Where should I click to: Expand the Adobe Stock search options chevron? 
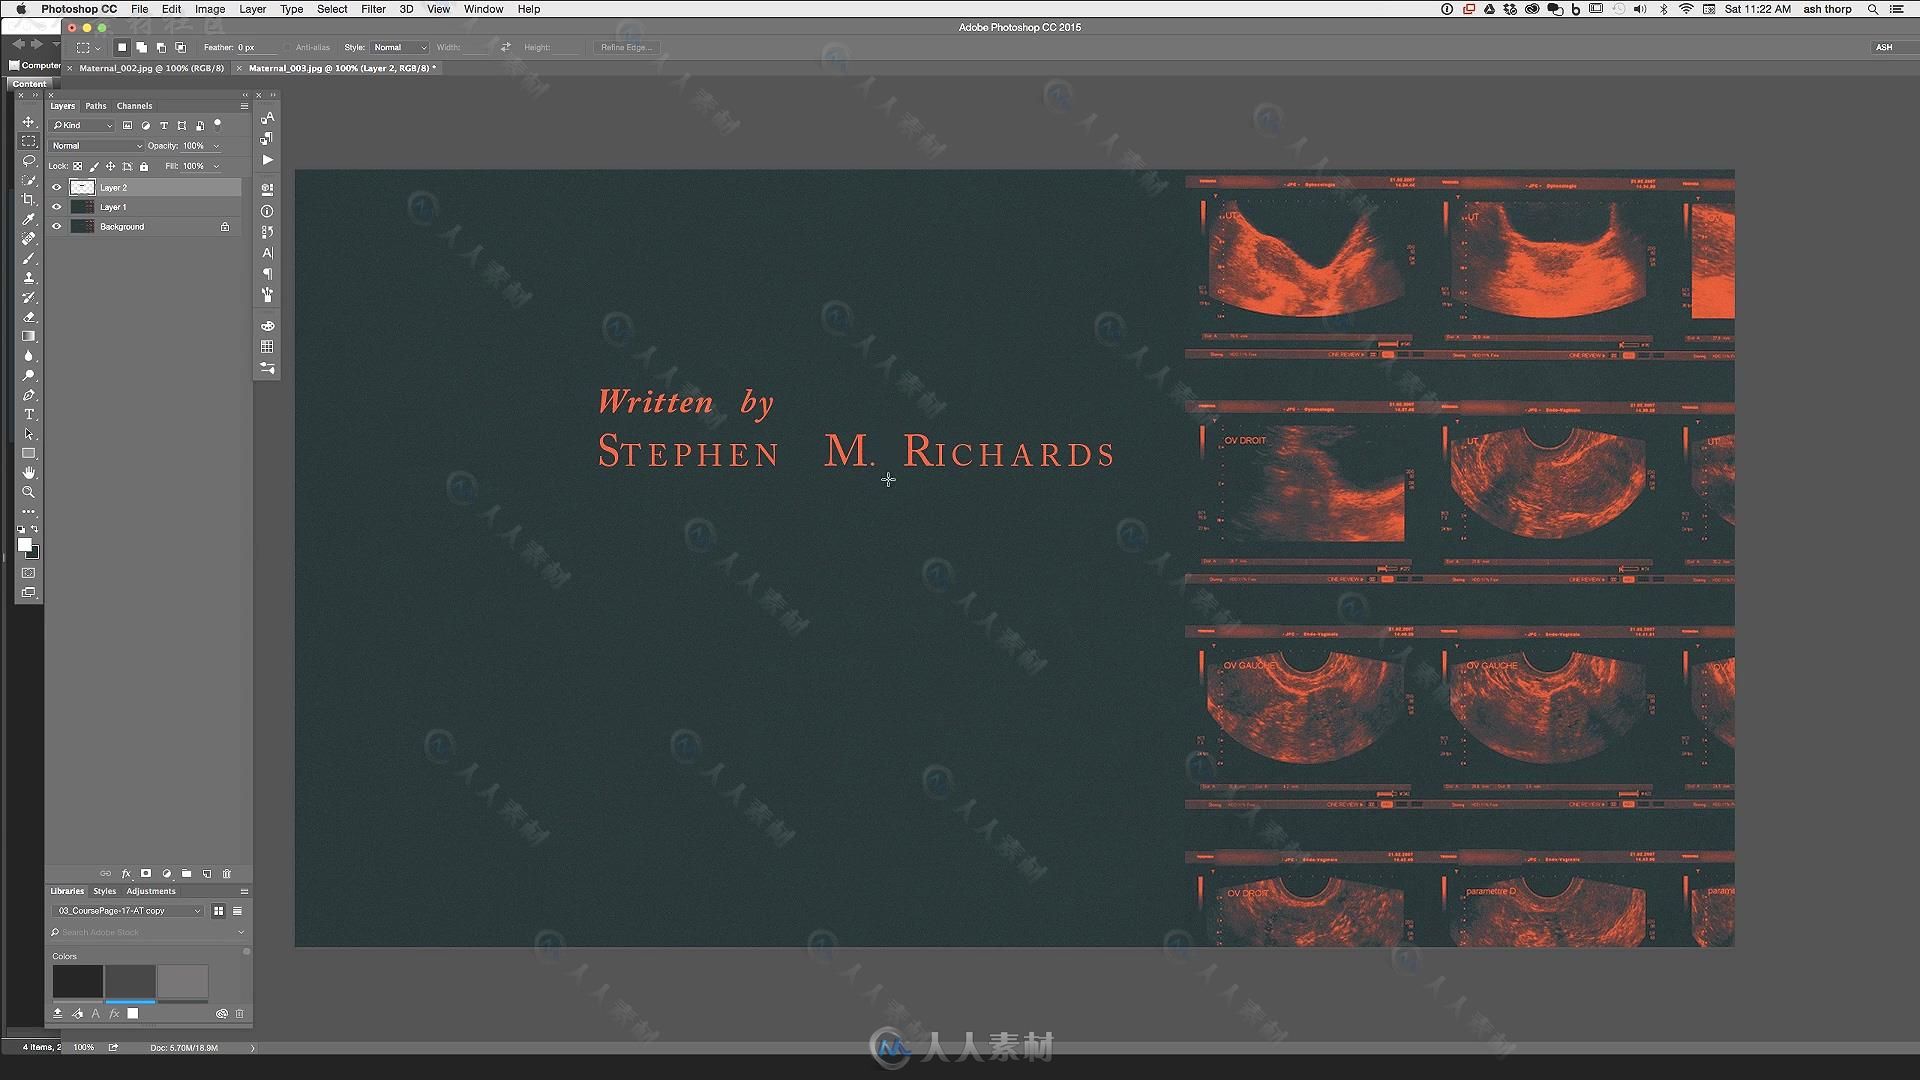[x=241, y=932]
